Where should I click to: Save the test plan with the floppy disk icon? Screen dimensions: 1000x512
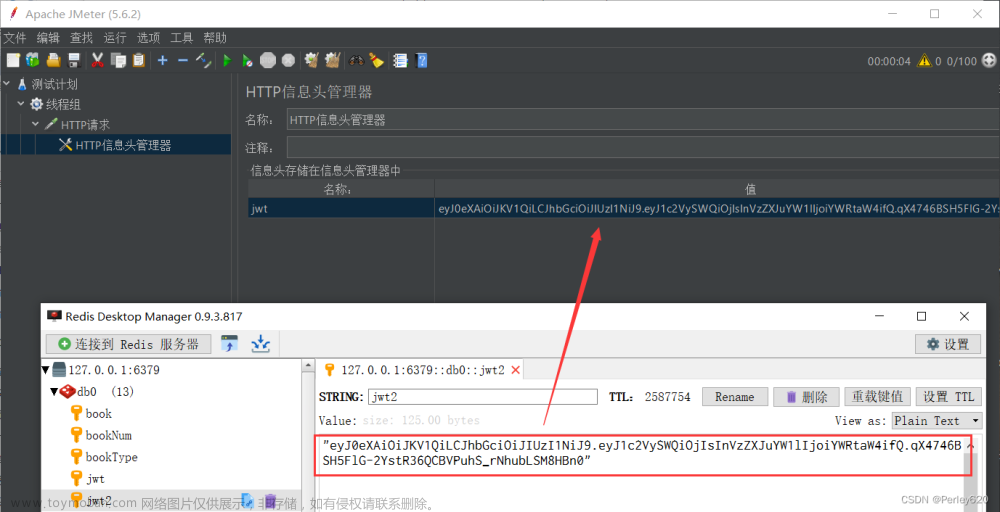[74, 61]
